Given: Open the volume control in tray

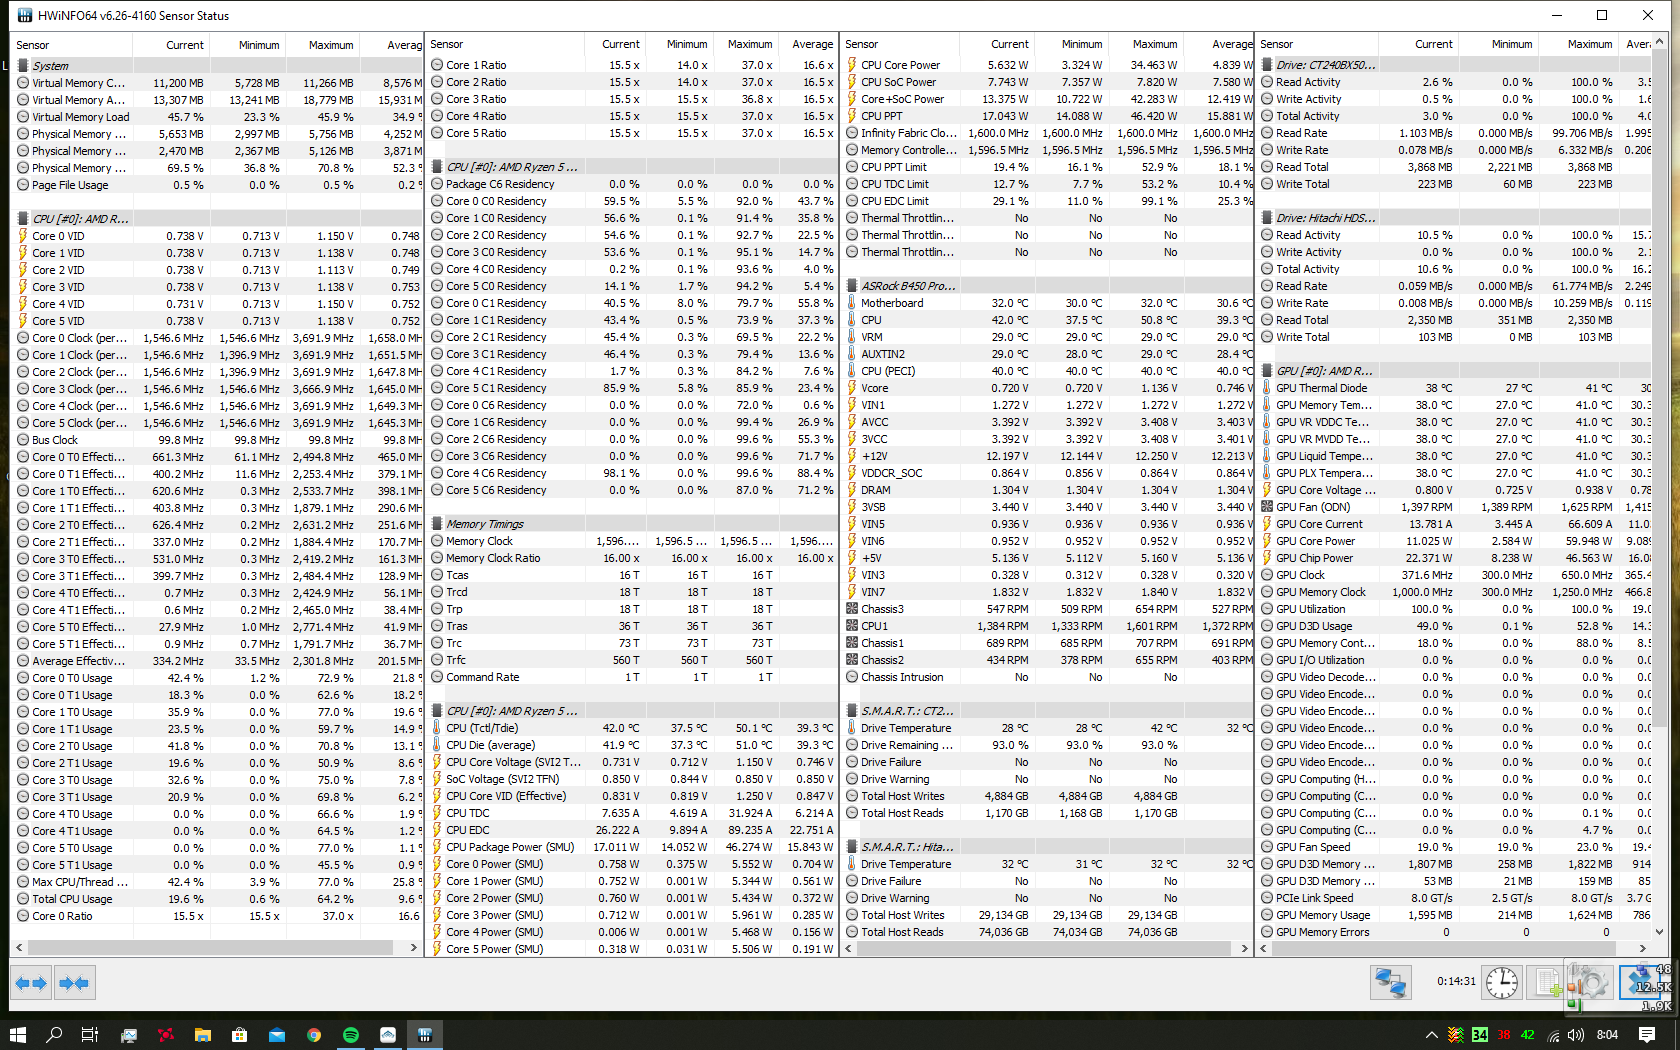Looking at the screenshot, I should pyautogui.click(x=1576, y=1035).
